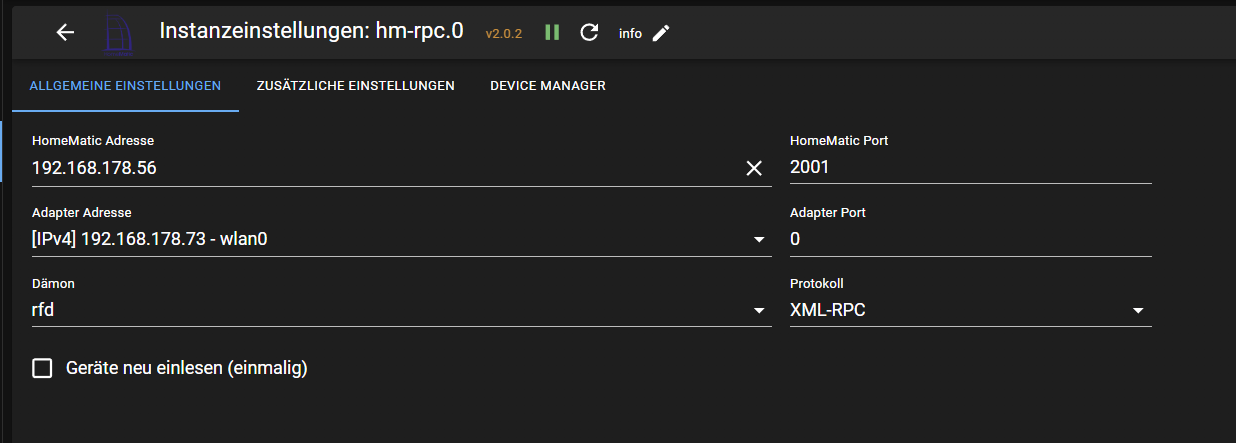Click the Instanzeinstellungen: hm-rpc.0 title
This screenshot has width=1236, height=443.
point(311,31)
